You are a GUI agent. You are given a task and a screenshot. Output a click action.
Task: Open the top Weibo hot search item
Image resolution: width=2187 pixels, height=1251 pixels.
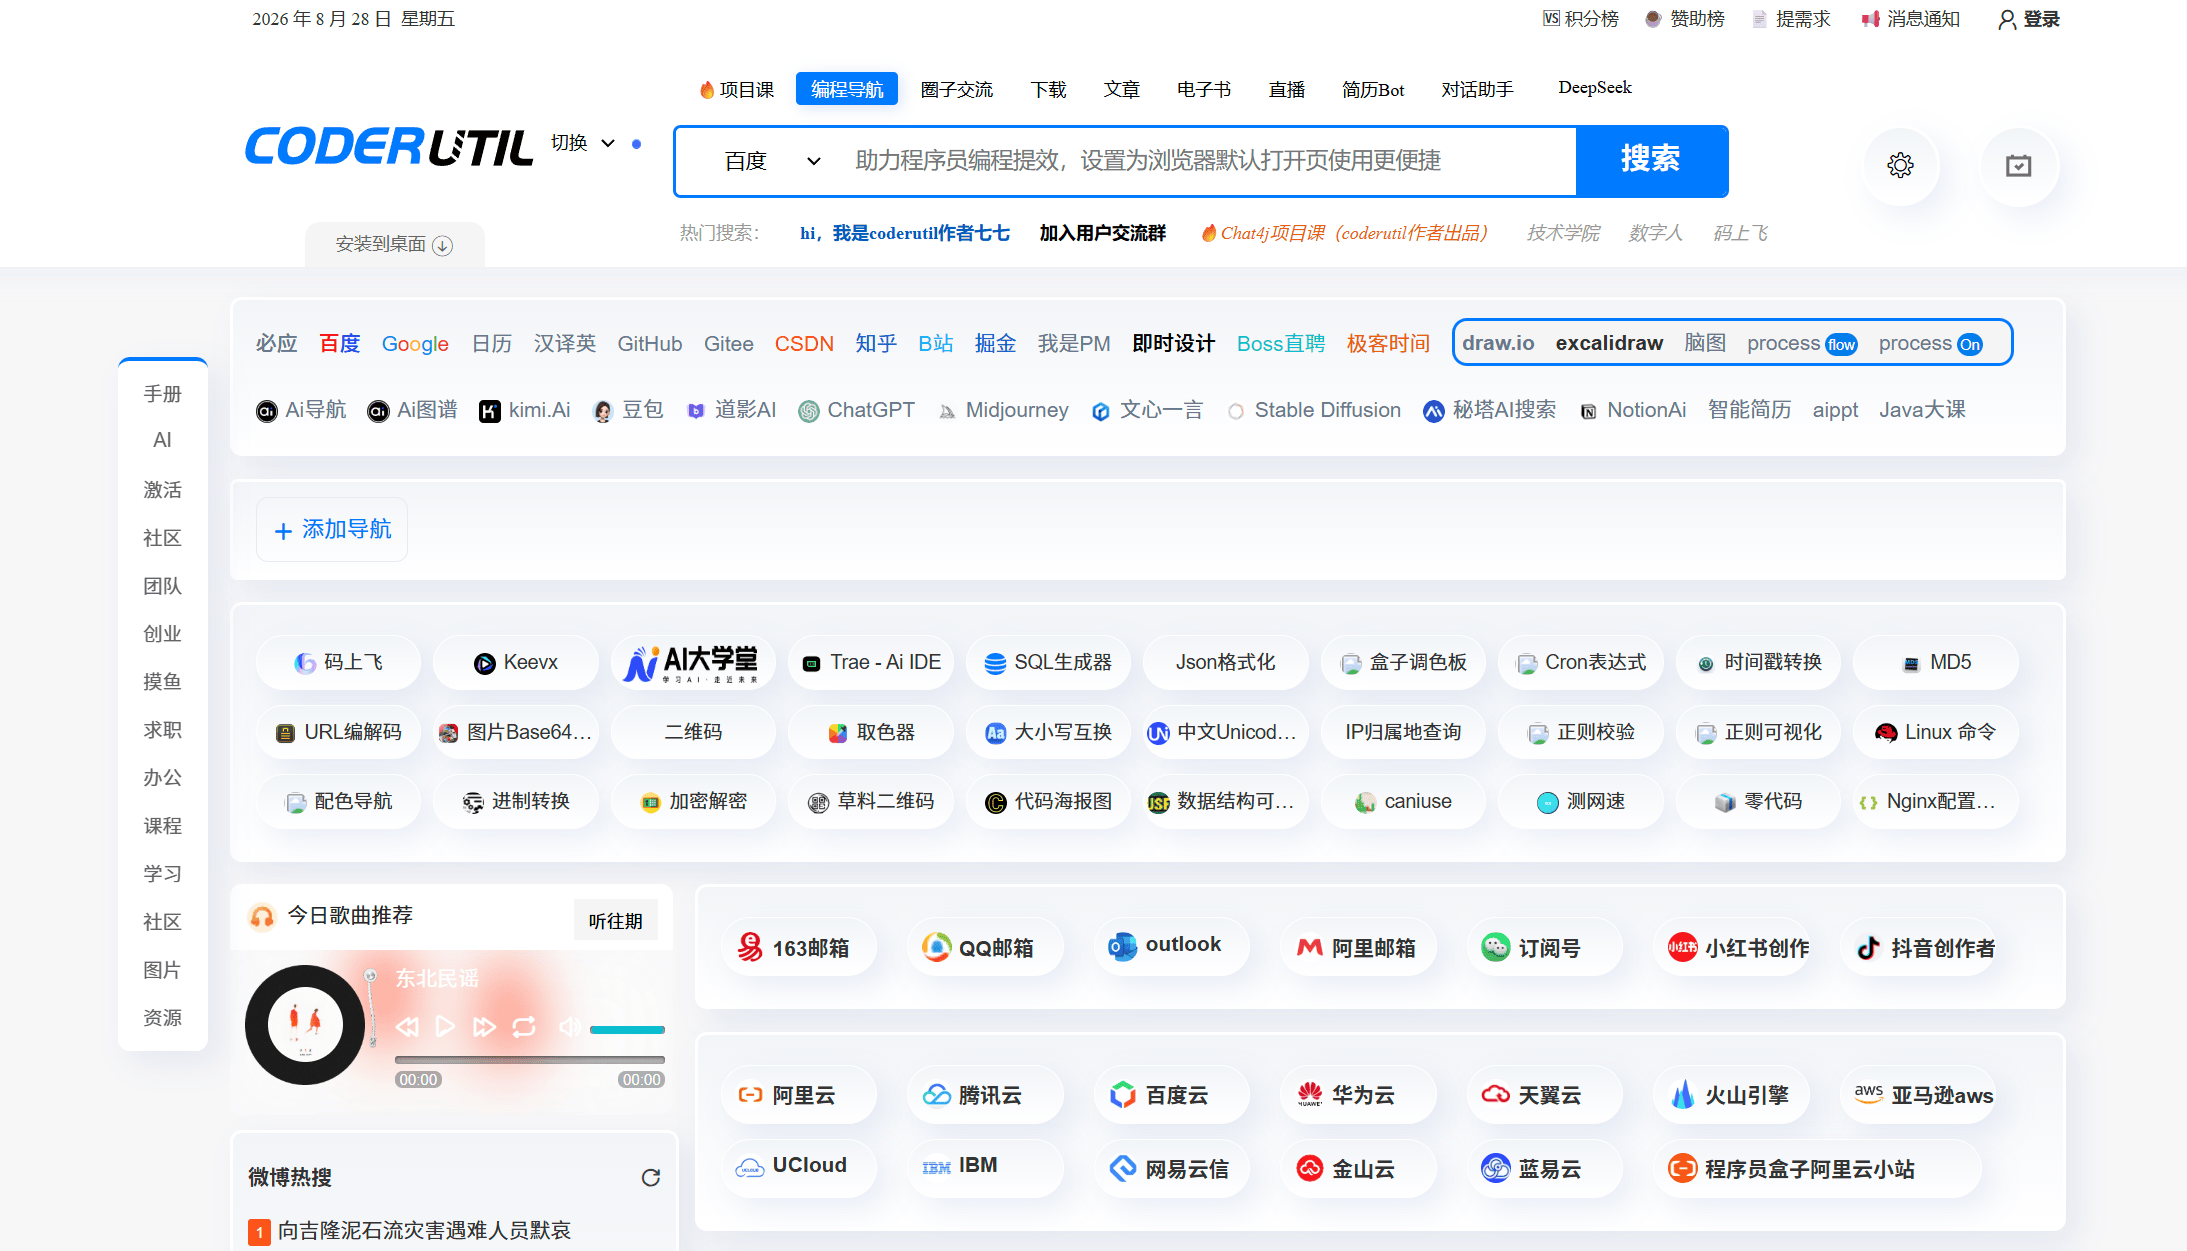coord(424,1231)
